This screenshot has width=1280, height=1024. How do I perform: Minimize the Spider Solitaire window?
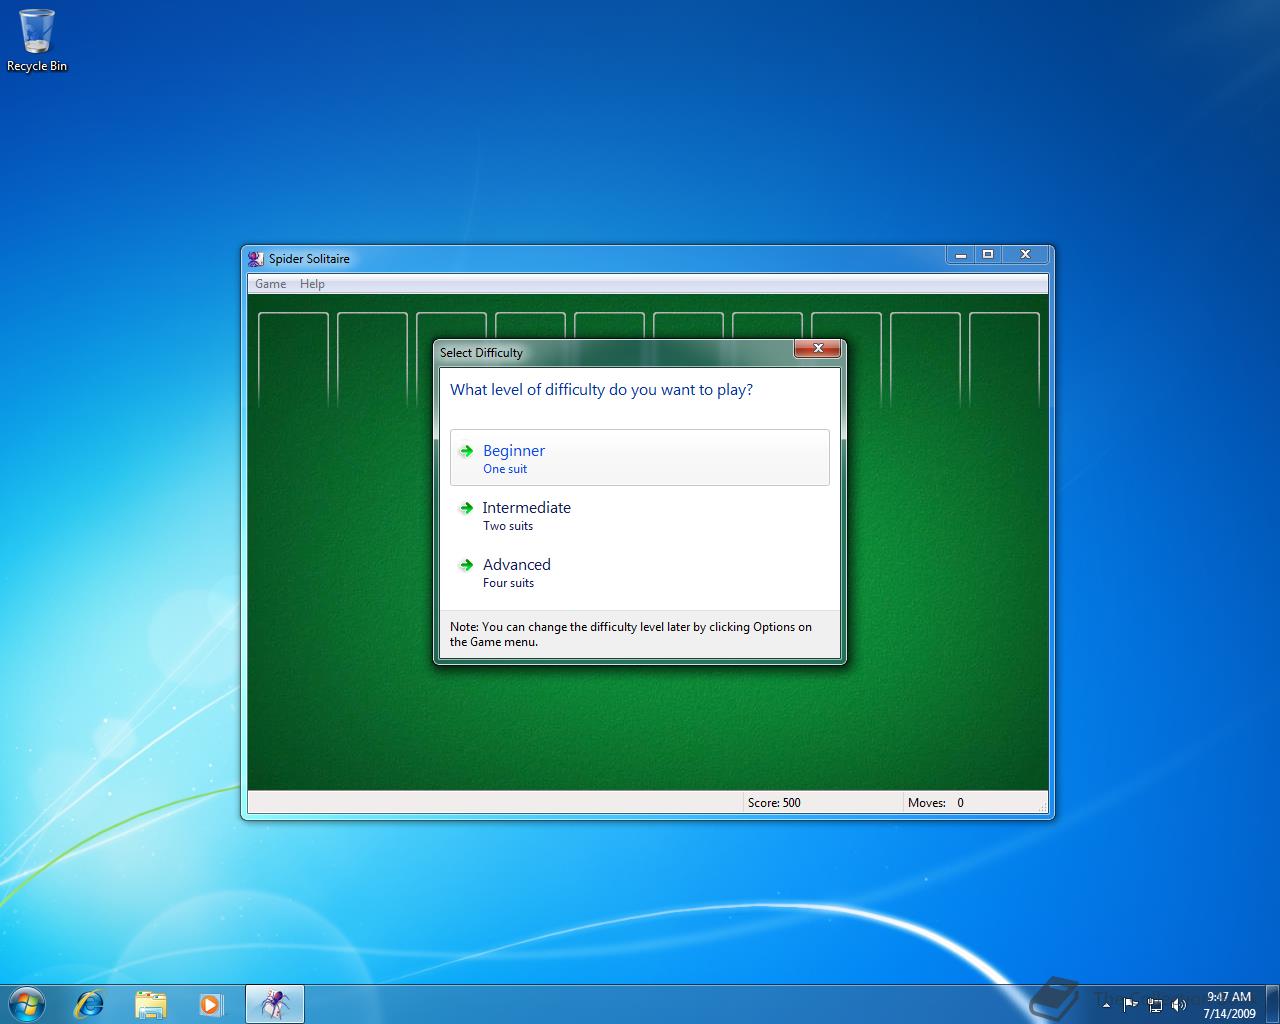pyautogui.click(x=960, y=255)
